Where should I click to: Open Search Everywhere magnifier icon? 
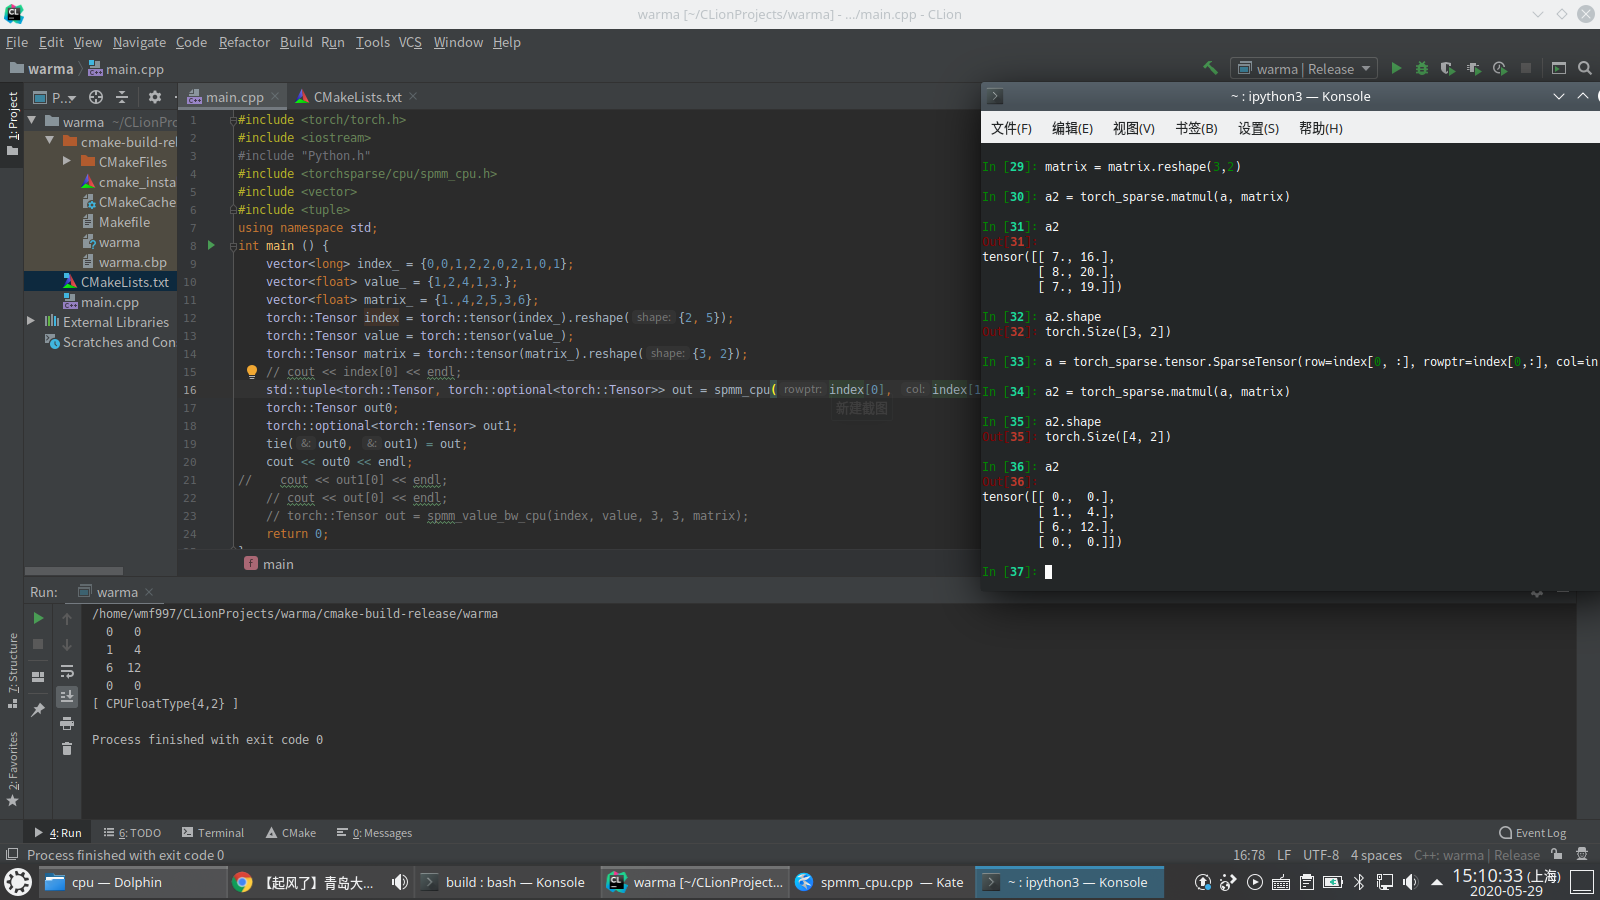point(1585,68)
